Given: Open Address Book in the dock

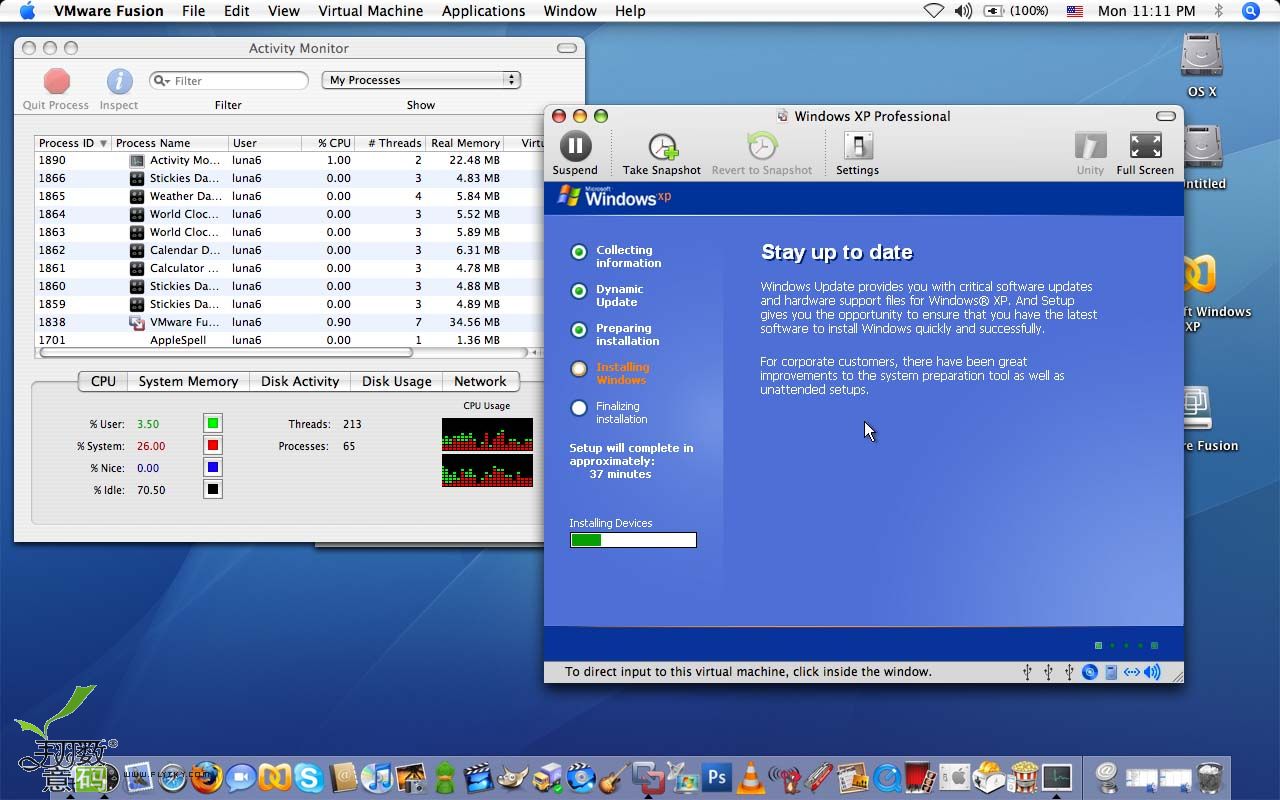Looking at the screenshot, I should 343,777.
